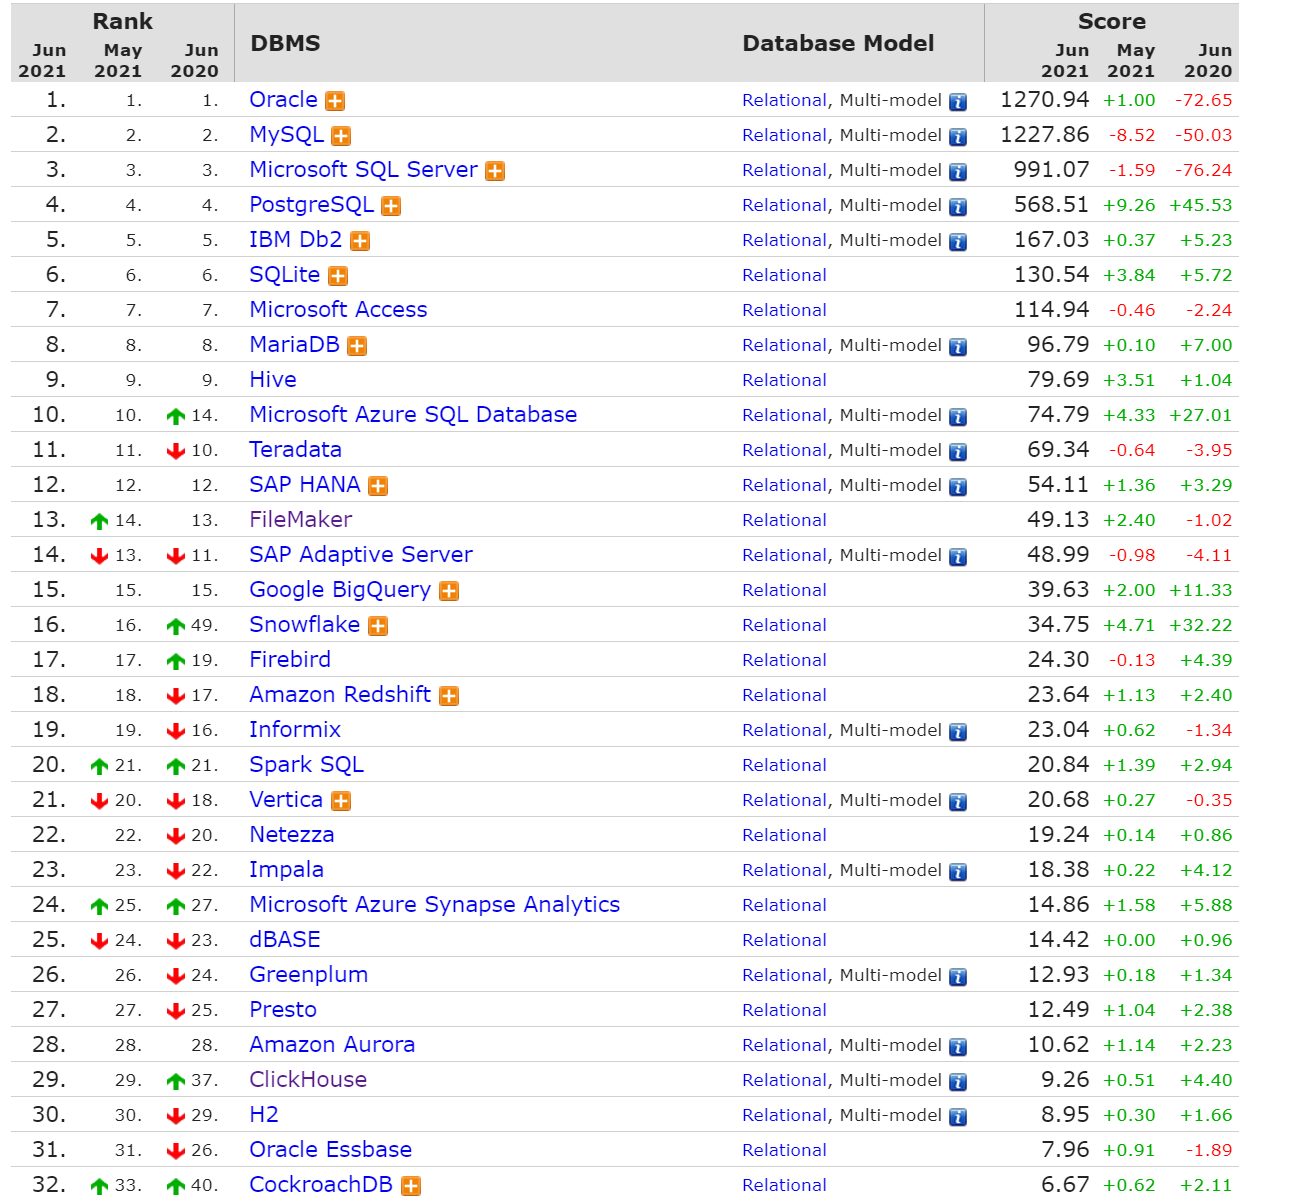The width and height of the screenshot is (1289, 1198).
Task: Open the SAP Adaptive Server link
Action: point(361,555)
